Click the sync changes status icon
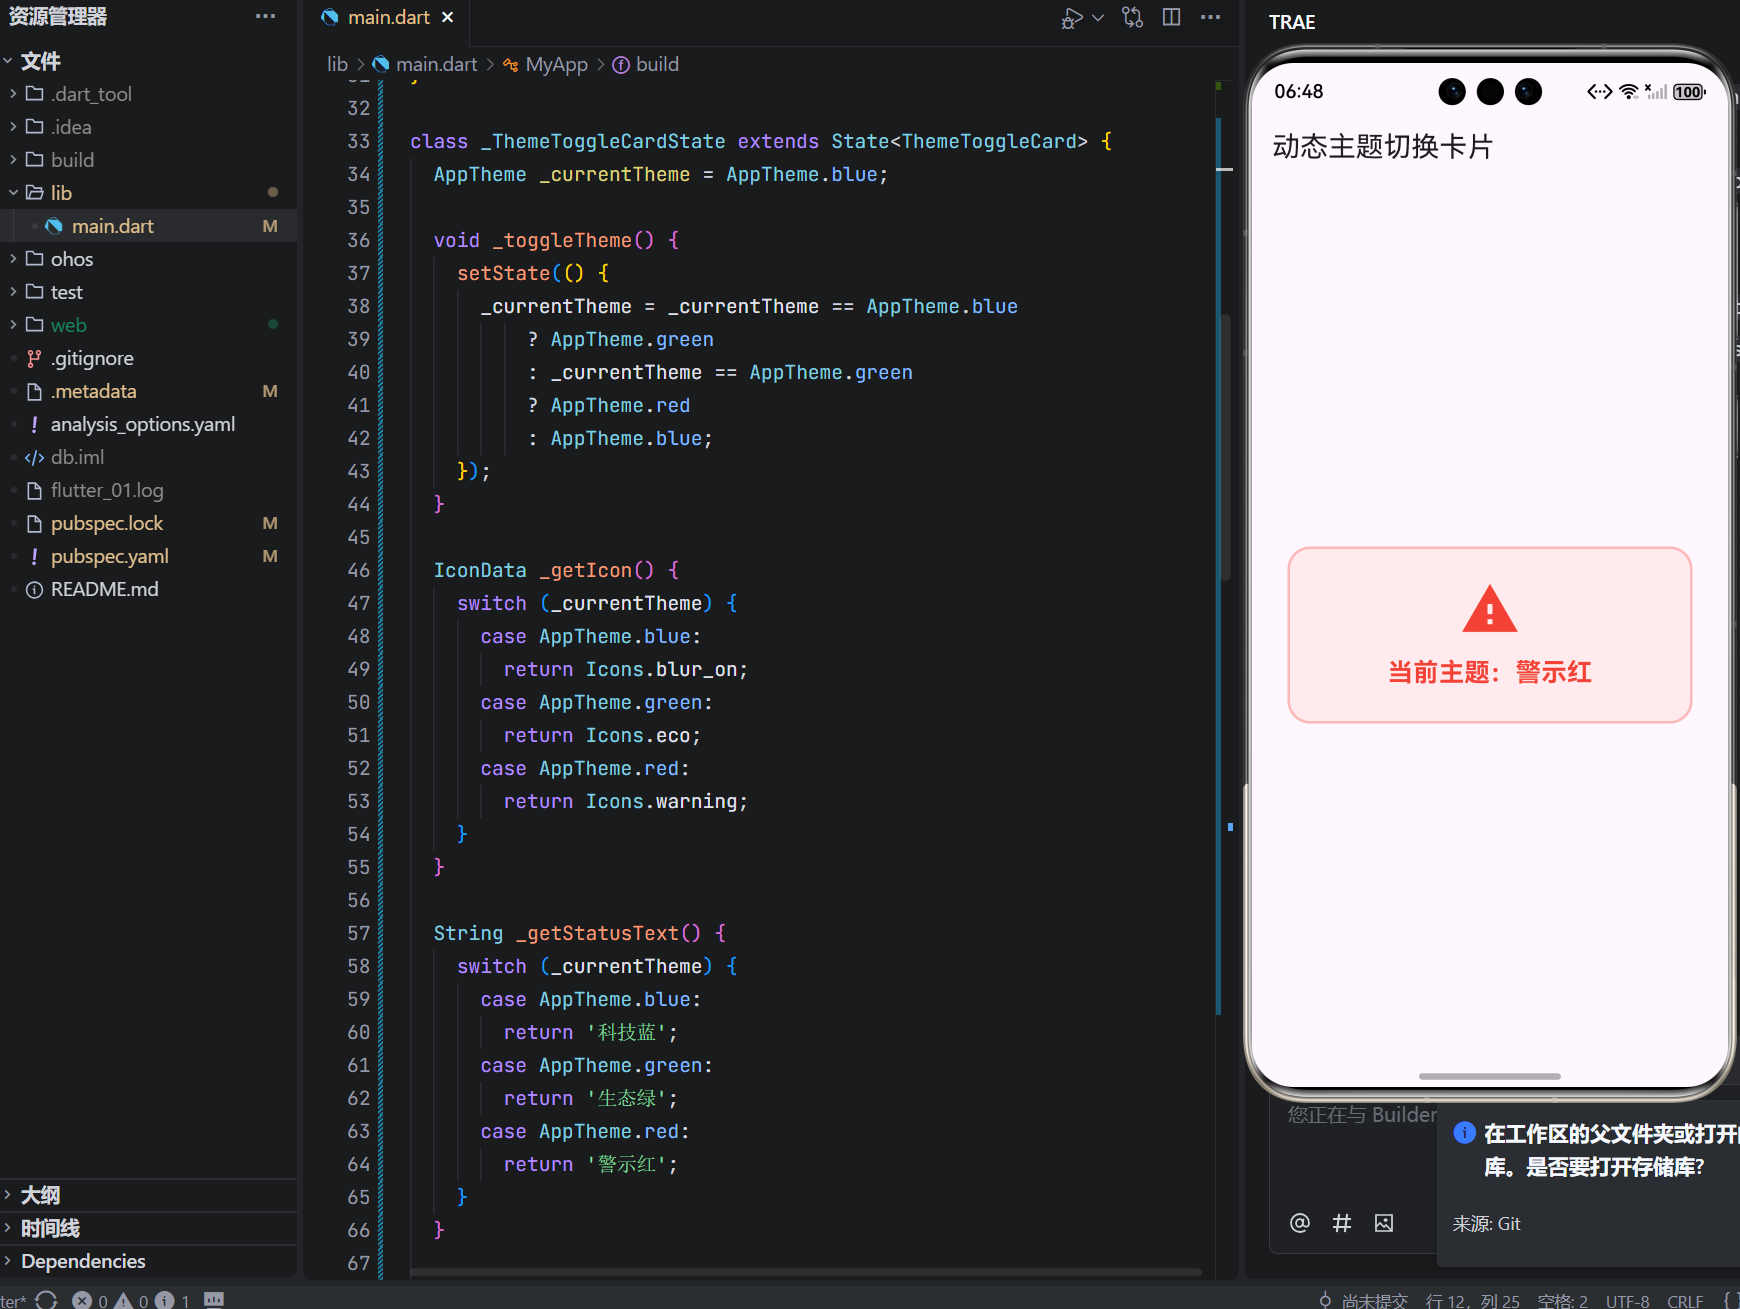 (46, 1300)
